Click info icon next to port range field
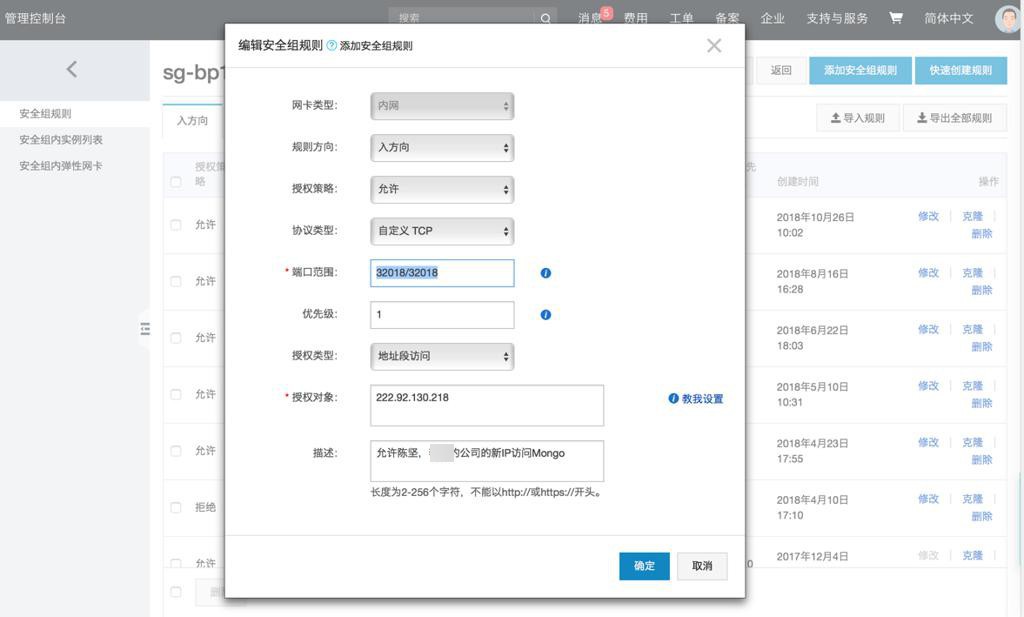The image size is (1024, 617). 546,273
